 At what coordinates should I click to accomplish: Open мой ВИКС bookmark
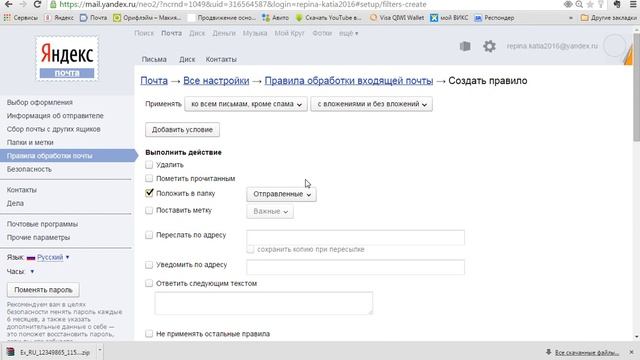(x=449, y=18)
